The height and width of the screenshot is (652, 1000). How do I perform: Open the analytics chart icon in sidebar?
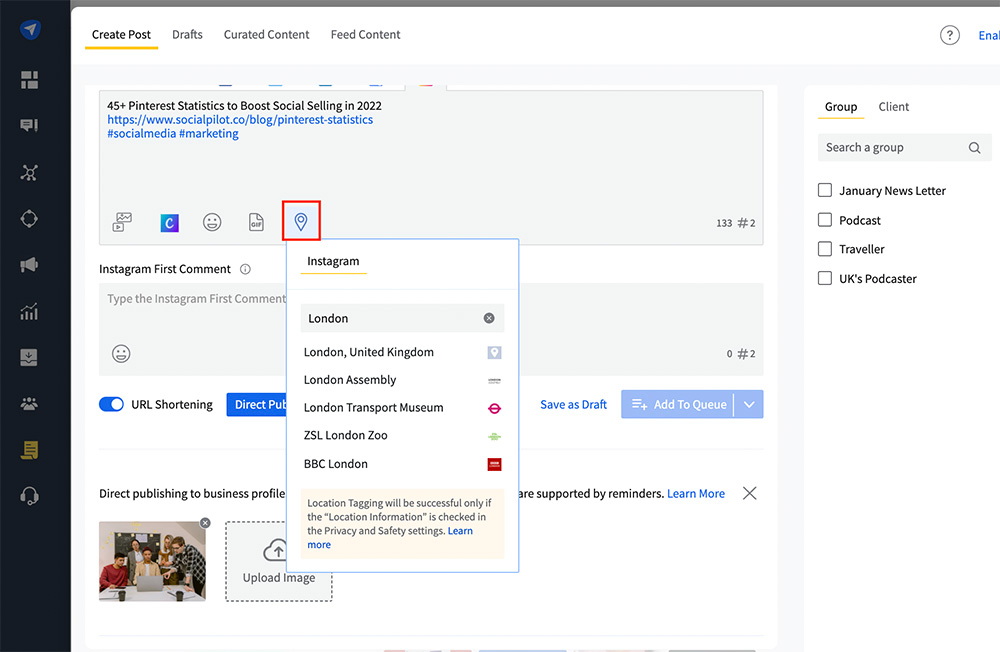tap(29, 311)
